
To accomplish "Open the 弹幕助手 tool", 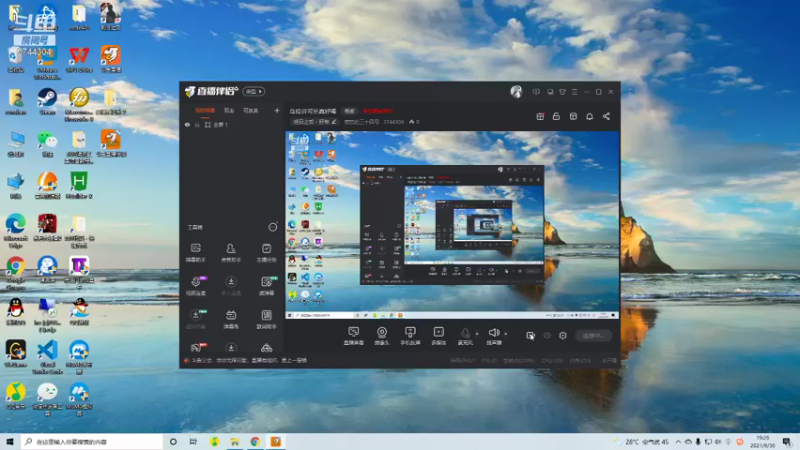I will [196, 252].
